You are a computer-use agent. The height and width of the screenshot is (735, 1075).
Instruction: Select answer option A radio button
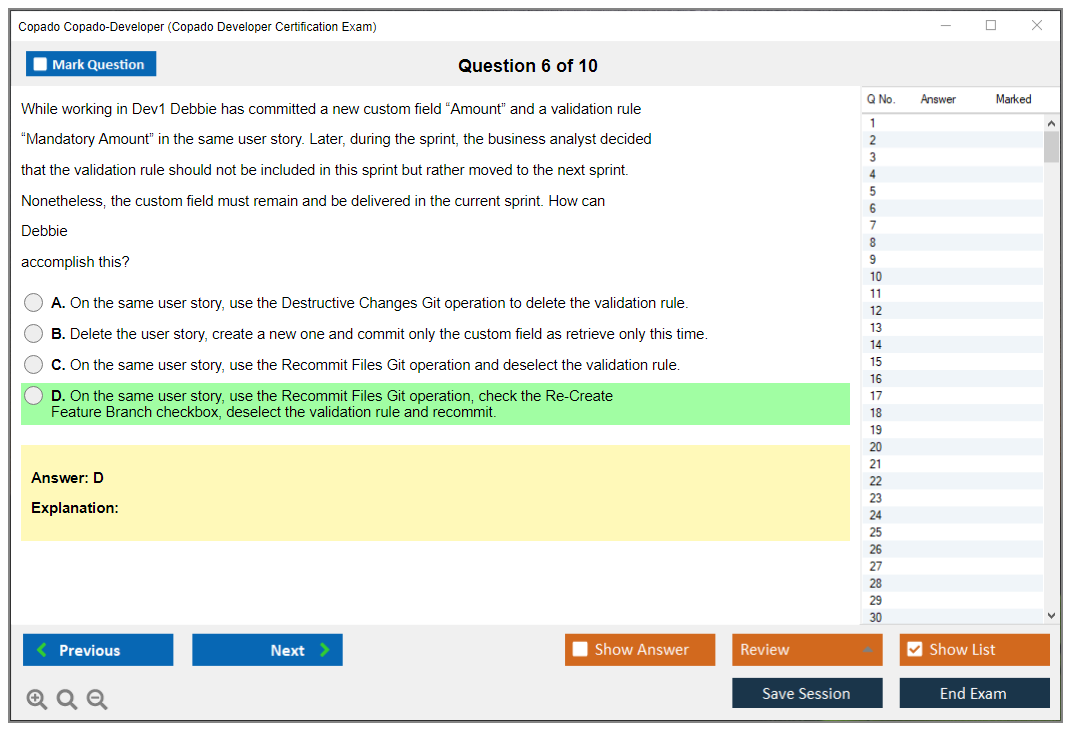point(34,302)
